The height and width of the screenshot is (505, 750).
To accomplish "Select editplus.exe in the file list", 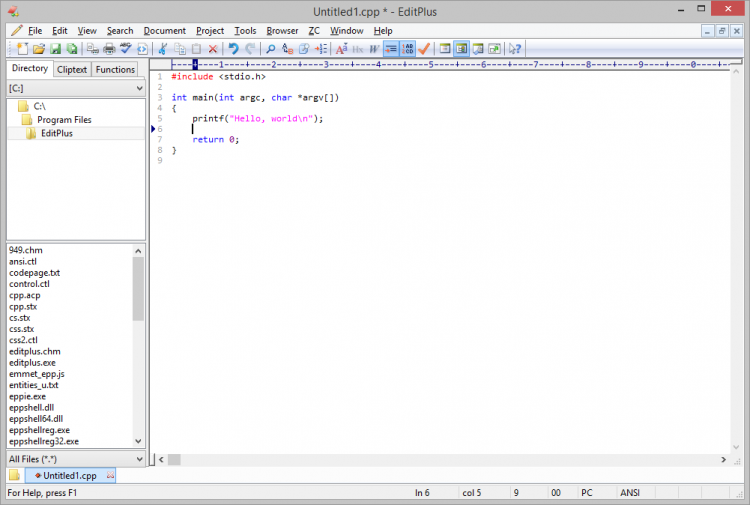I will click(x=33, y=362).
